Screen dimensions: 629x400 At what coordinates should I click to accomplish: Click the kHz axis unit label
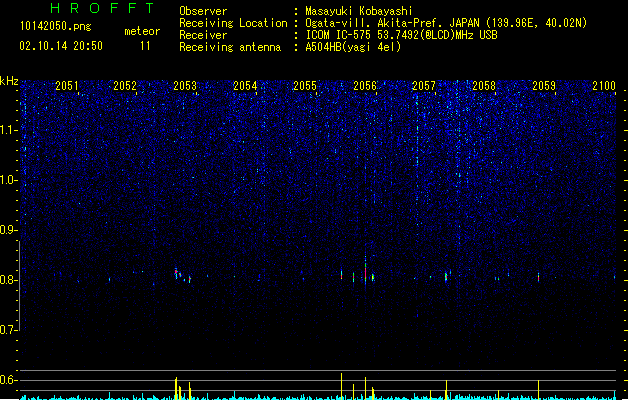[x=9, y=81]
